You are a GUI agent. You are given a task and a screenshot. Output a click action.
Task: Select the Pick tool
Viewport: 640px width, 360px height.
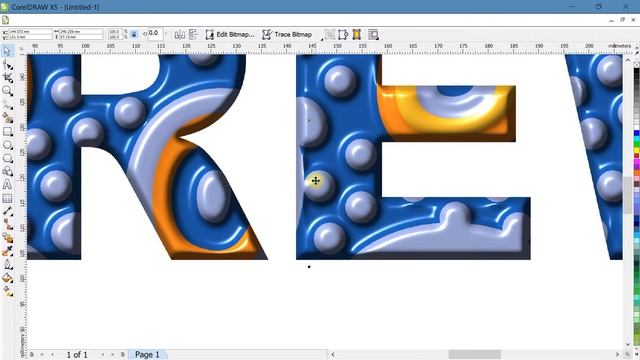(x=7, y=51)
